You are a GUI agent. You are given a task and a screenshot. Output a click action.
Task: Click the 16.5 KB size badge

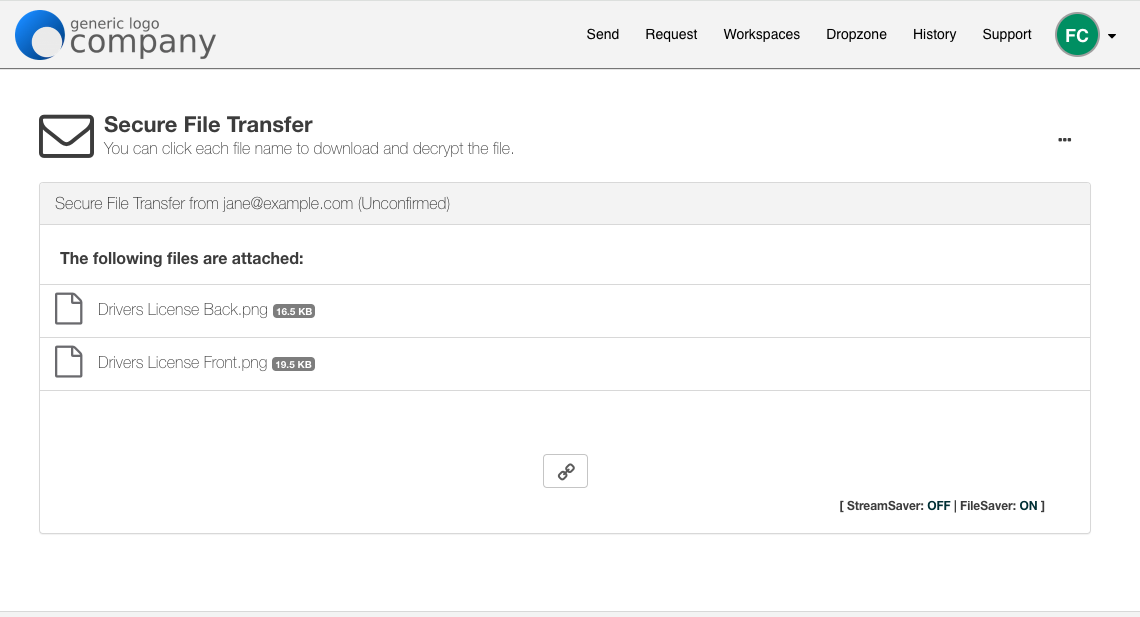point(294,312)
